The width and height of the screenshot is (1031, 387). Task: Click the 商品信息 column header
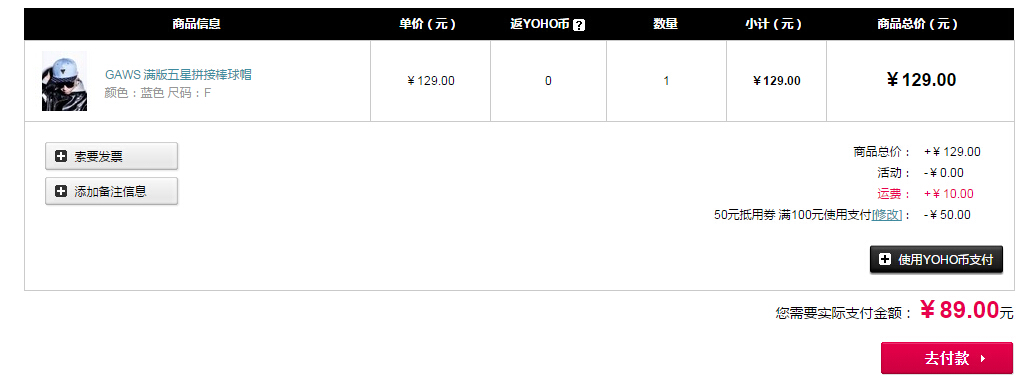click(x=197, y=24)
